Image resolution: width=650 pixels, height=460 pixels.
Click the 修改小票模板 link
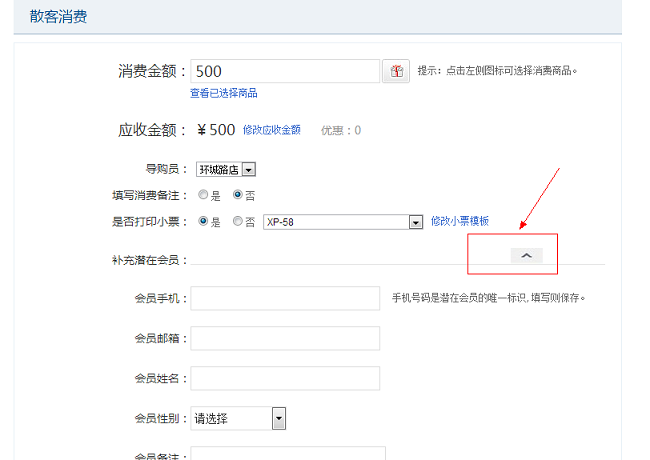click(460, 221)
